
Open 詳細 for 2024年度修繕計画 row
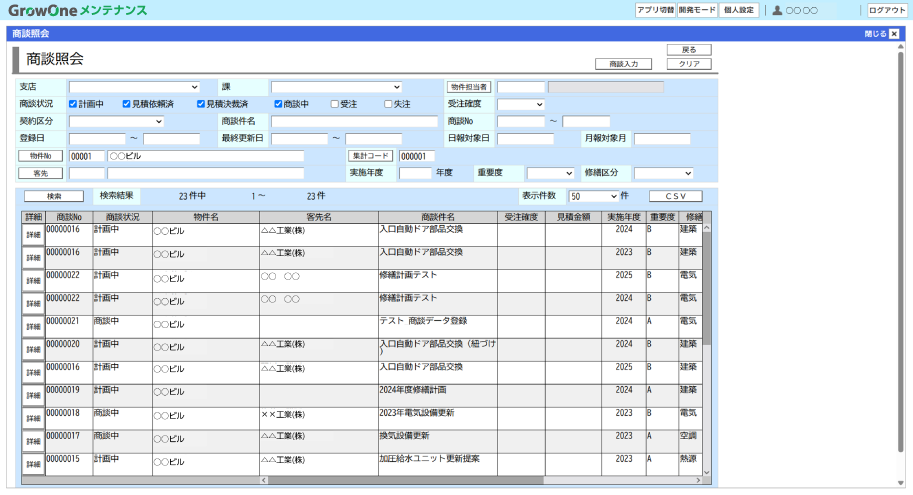click(34, 395)
